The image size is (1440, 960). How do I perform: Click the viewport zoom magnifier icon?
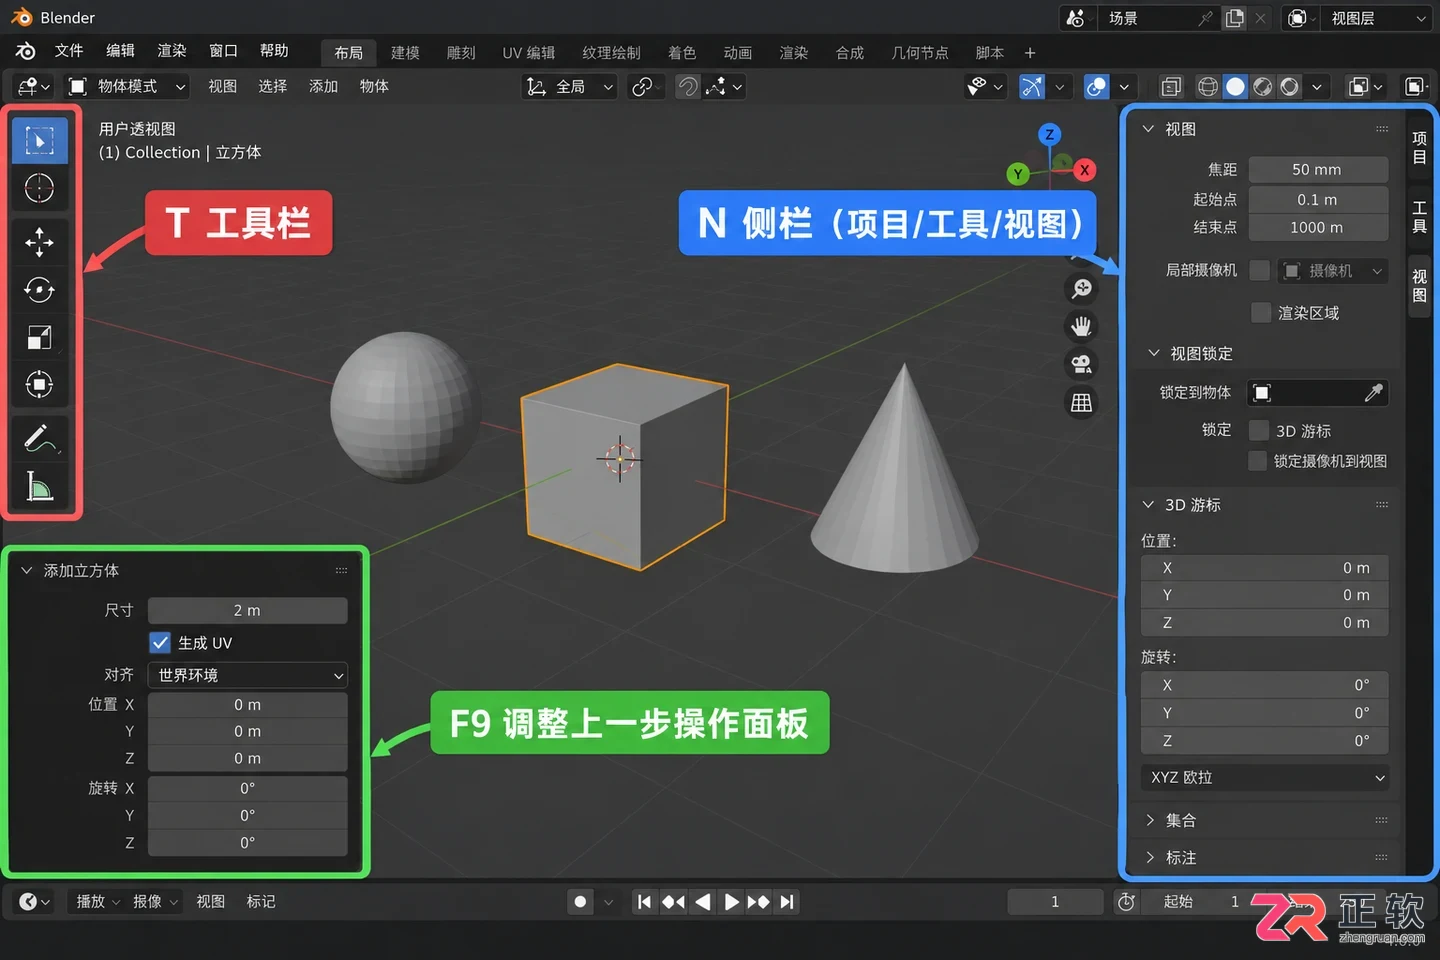(x=1082, y=289)
